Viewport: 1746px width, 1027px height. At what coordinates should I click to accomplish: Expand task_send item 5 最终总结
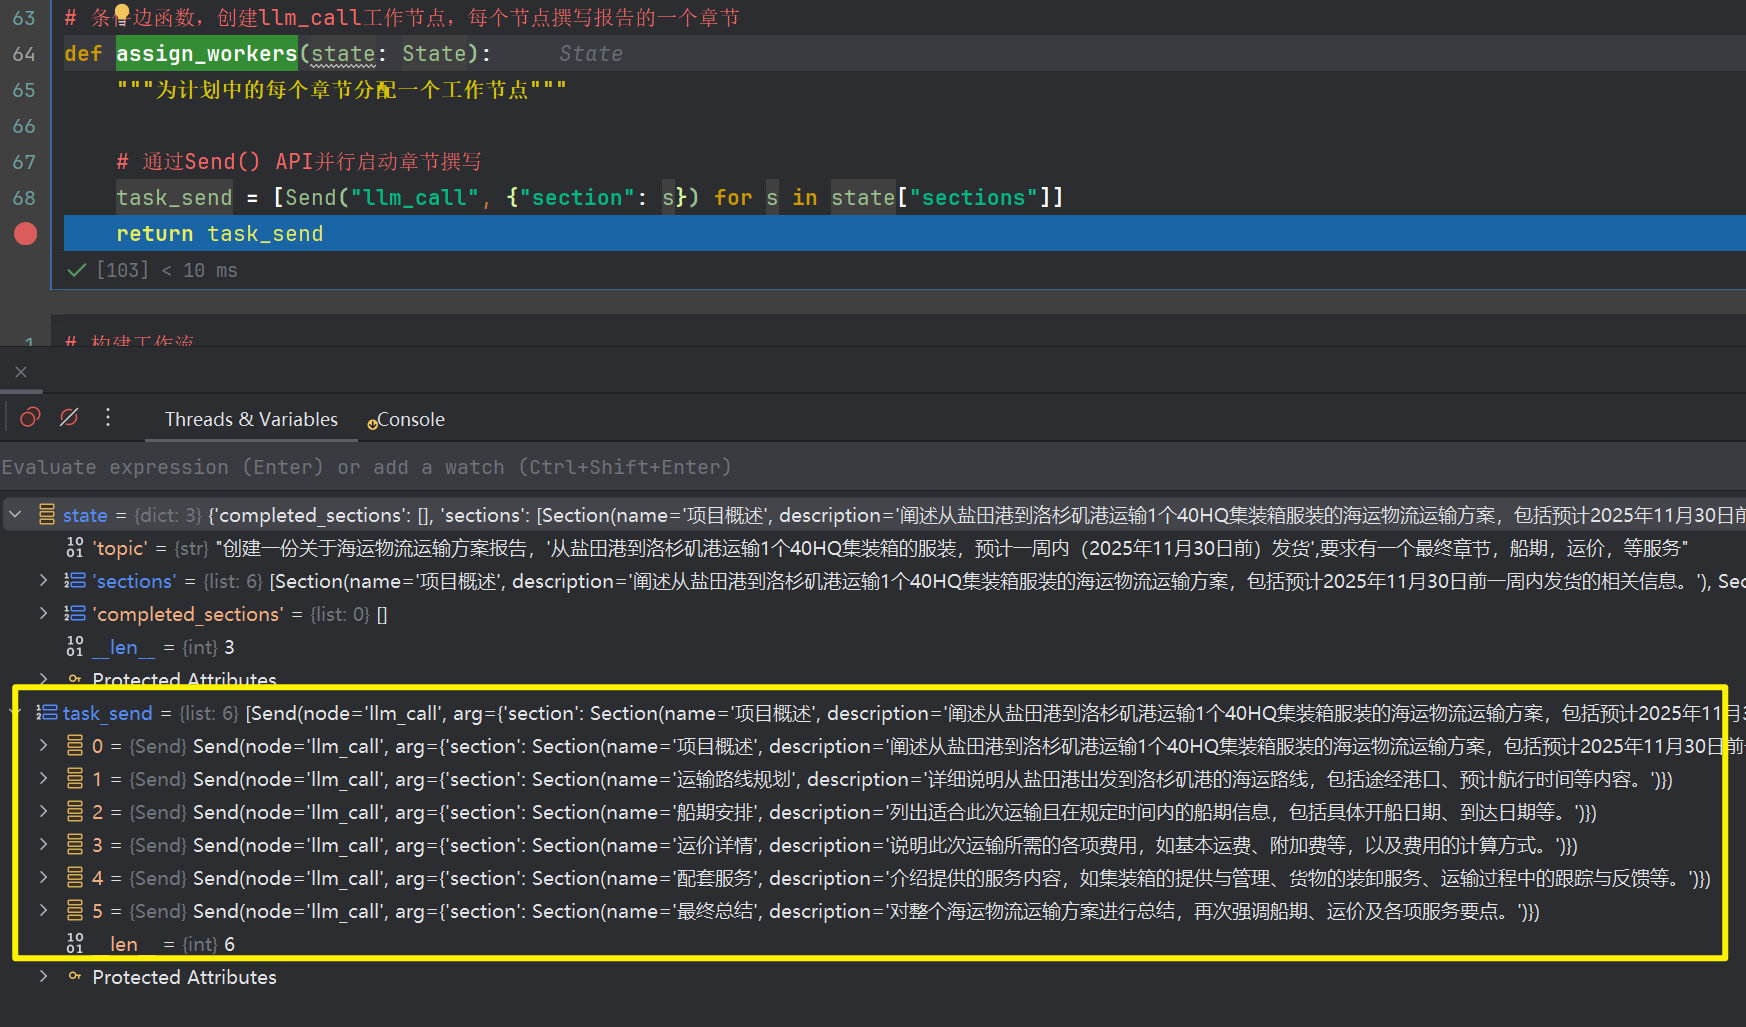click(43, 911)
